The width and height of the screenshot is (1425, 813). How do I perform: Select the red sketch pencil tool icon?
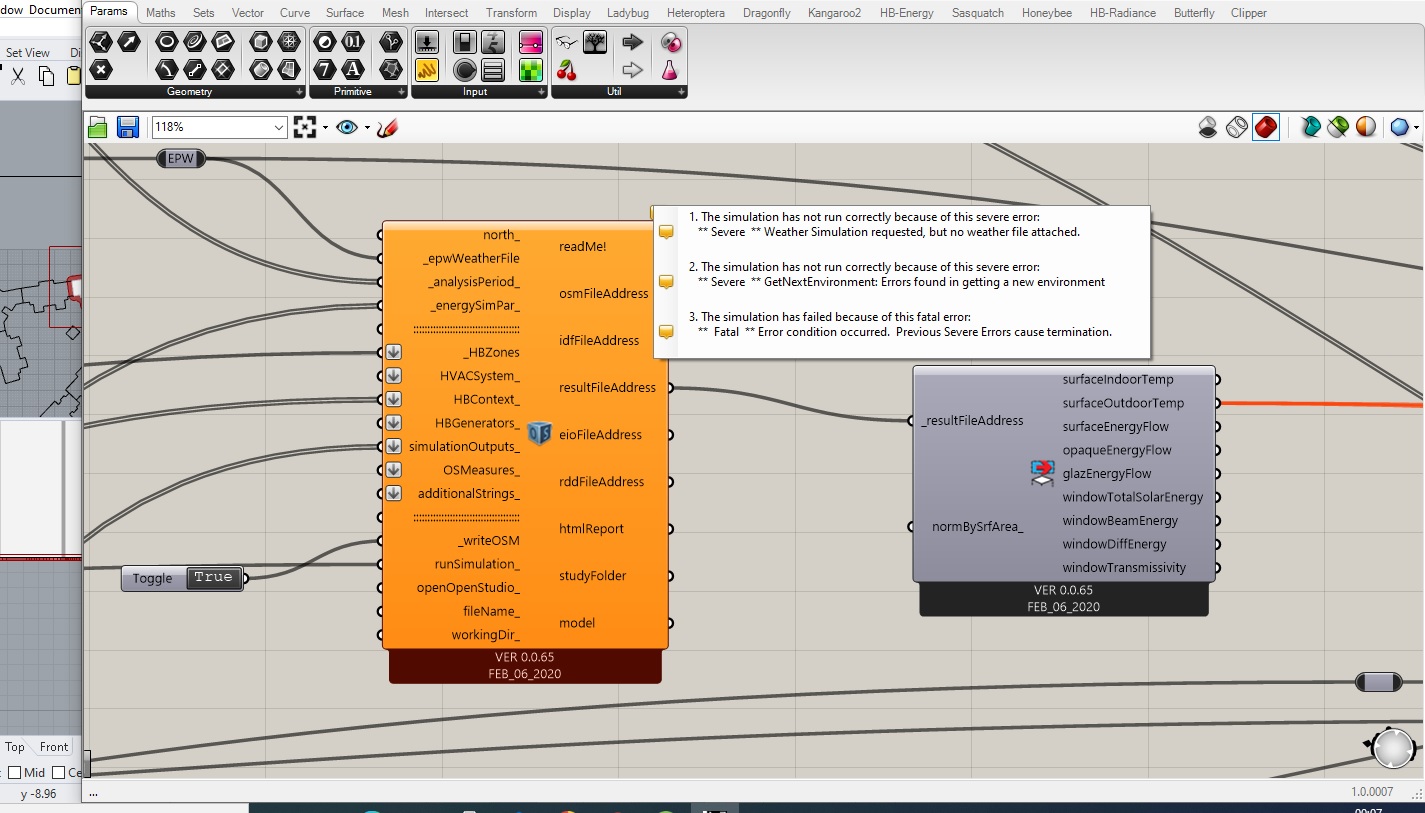[388, 128]
